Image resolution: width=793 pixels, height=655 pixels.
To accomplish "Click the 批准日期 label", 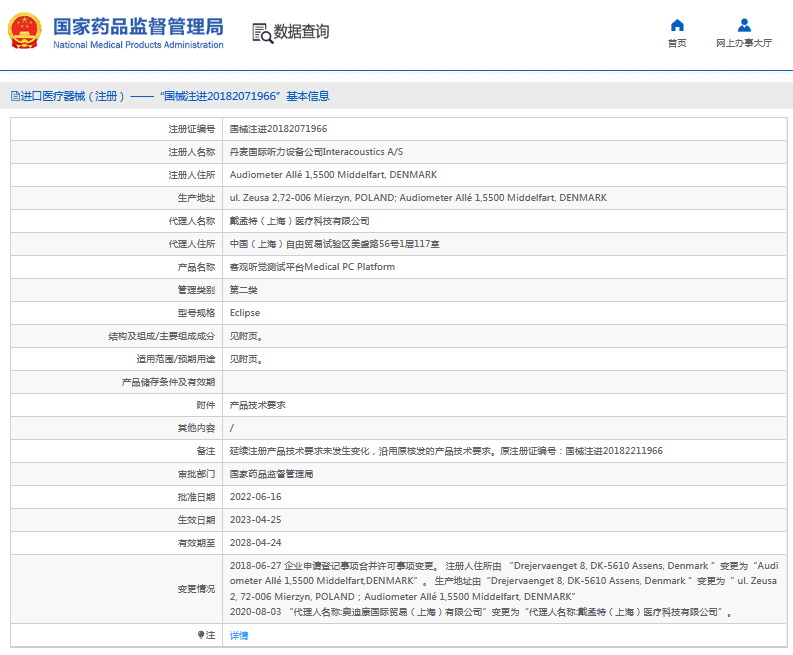I will pyautogui.click(x=196, y=497).
